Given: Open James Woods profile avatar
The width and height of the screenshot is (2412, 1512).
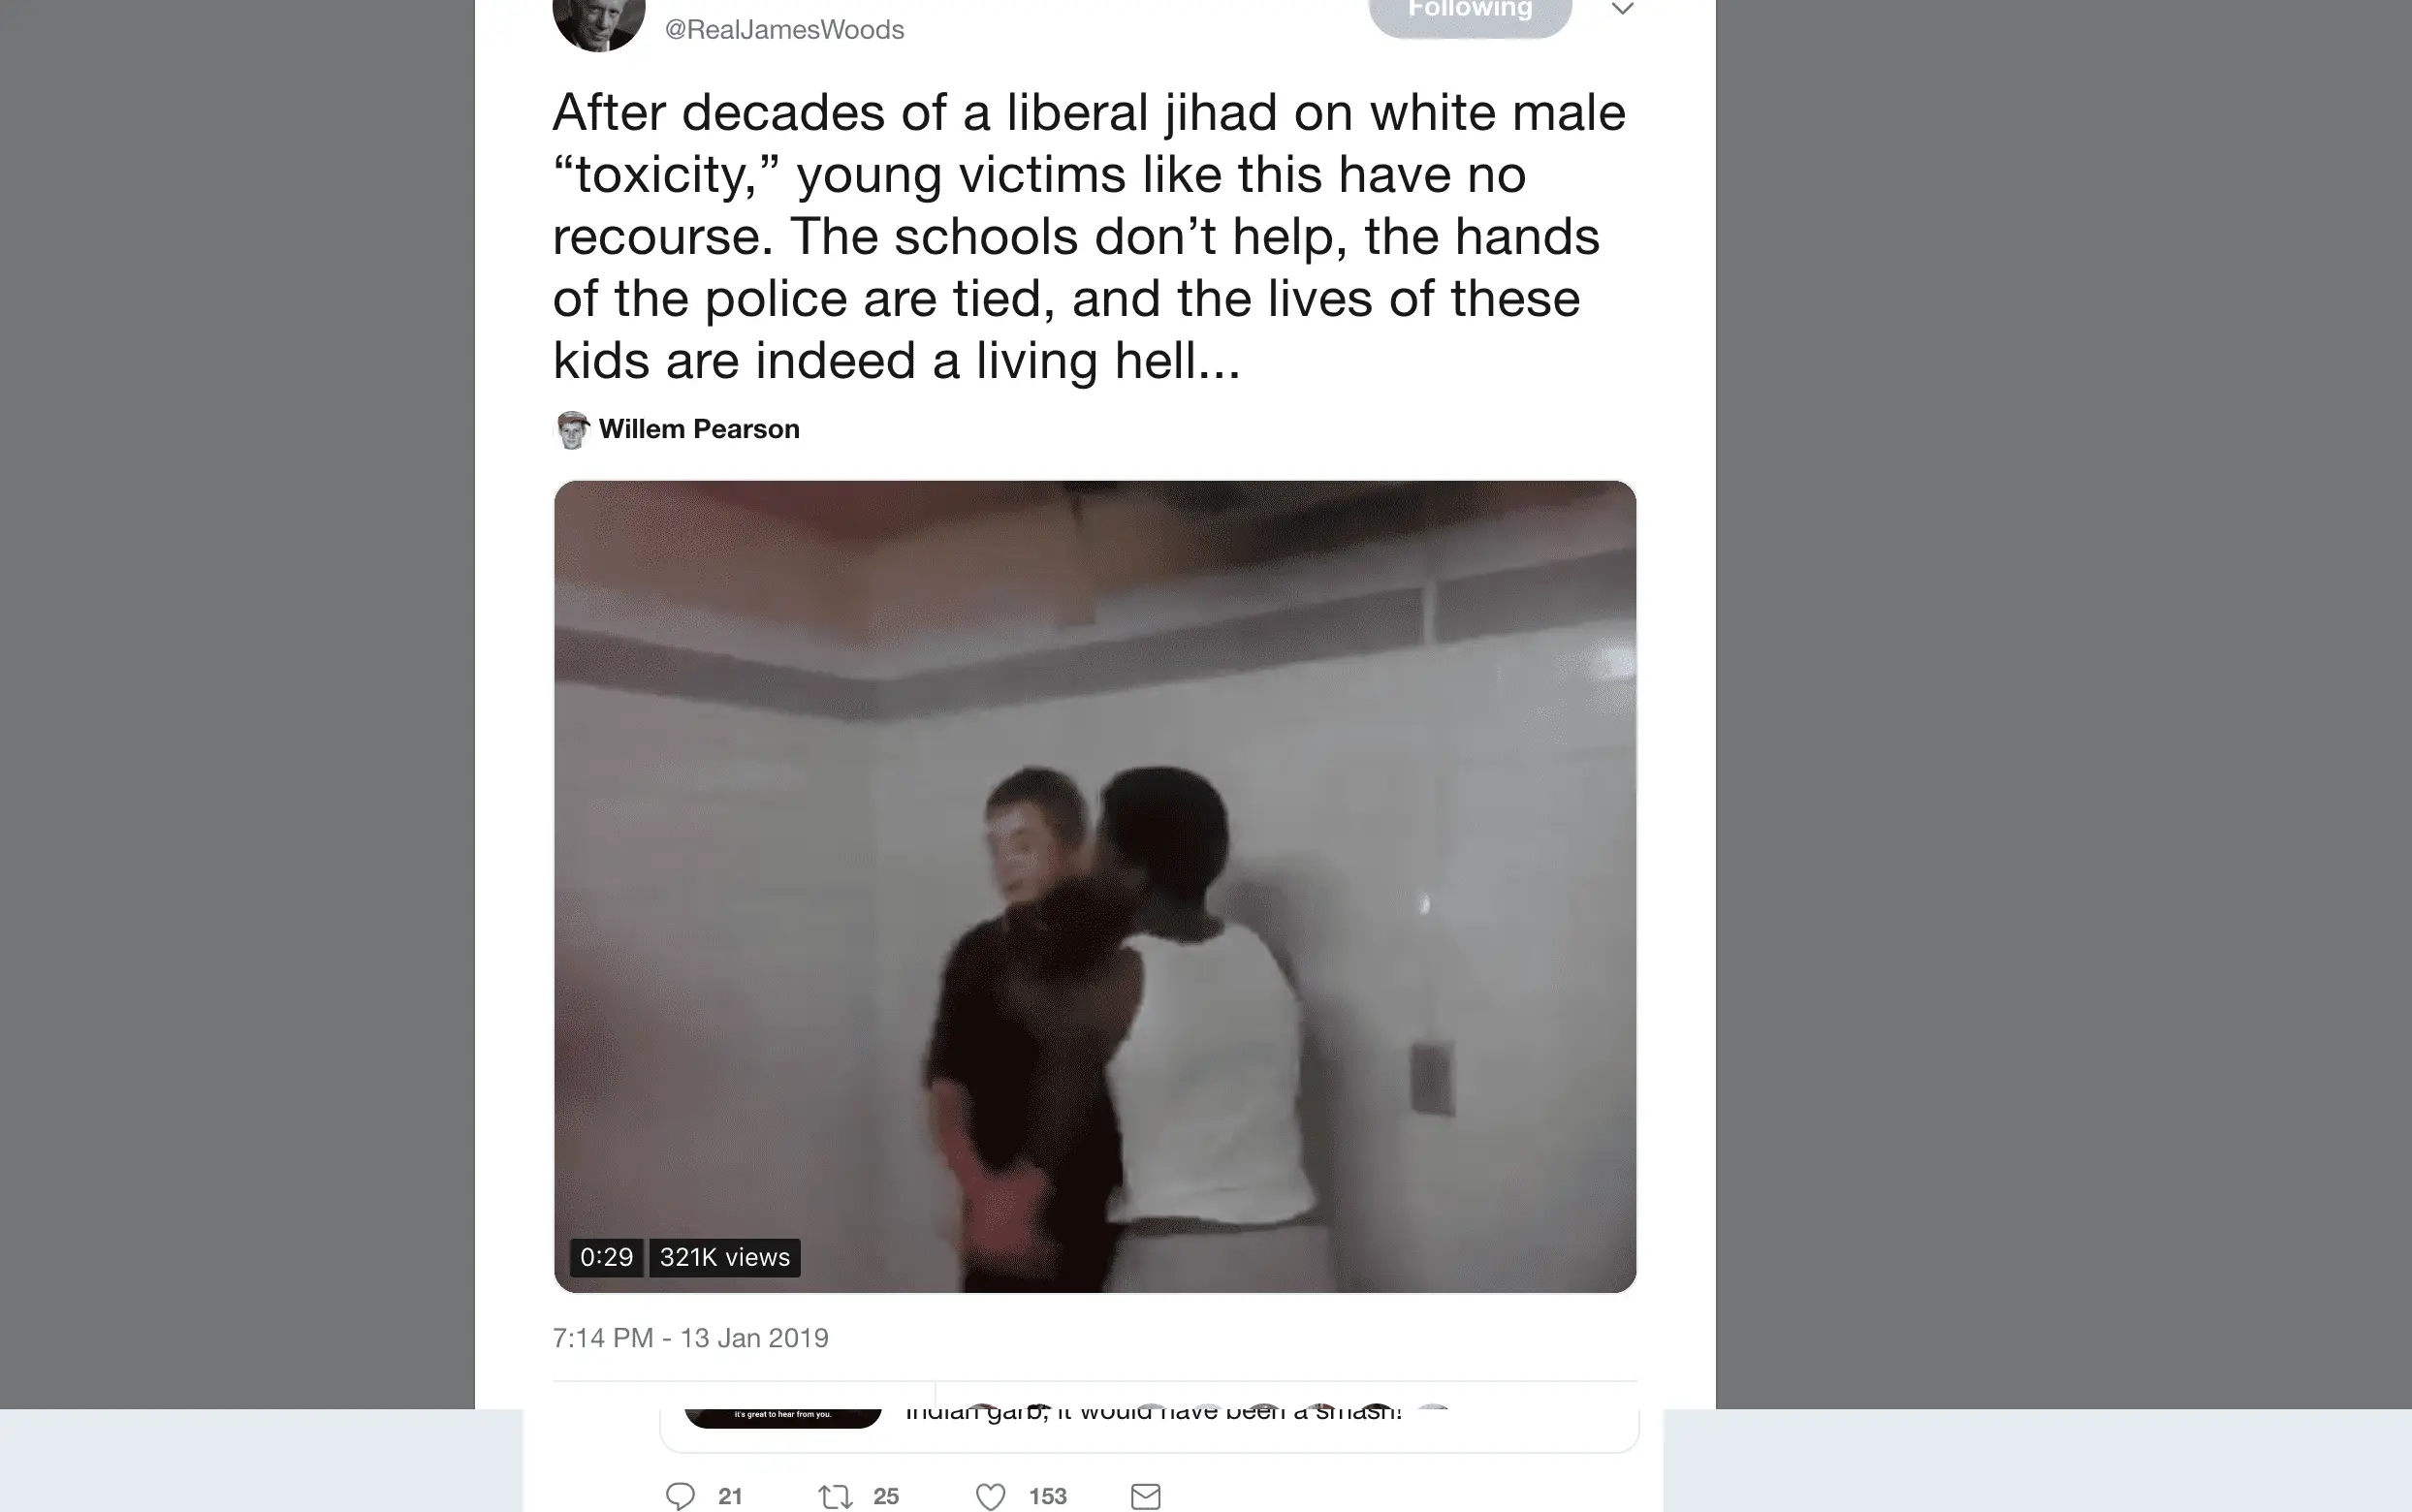Looking at the screenshot, I should point(598,24).
